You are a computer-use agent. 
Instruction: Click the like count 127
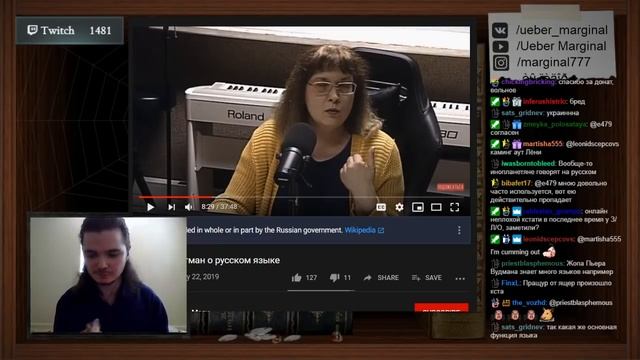pos(311,278)
